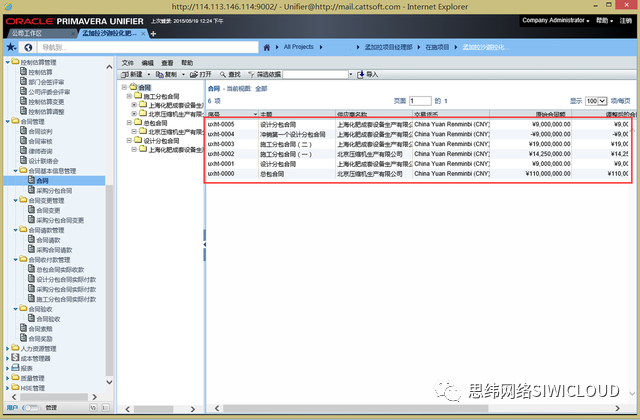
Task: Open the 编辑 menu
Action: 147,63
